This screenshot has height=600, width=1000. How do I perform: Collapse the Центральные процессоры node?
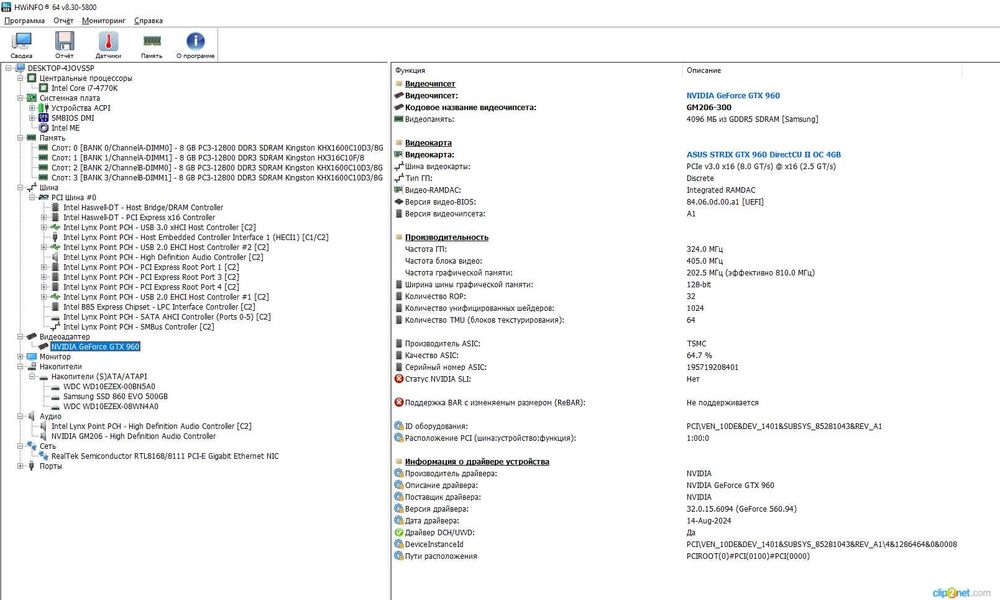20,78
